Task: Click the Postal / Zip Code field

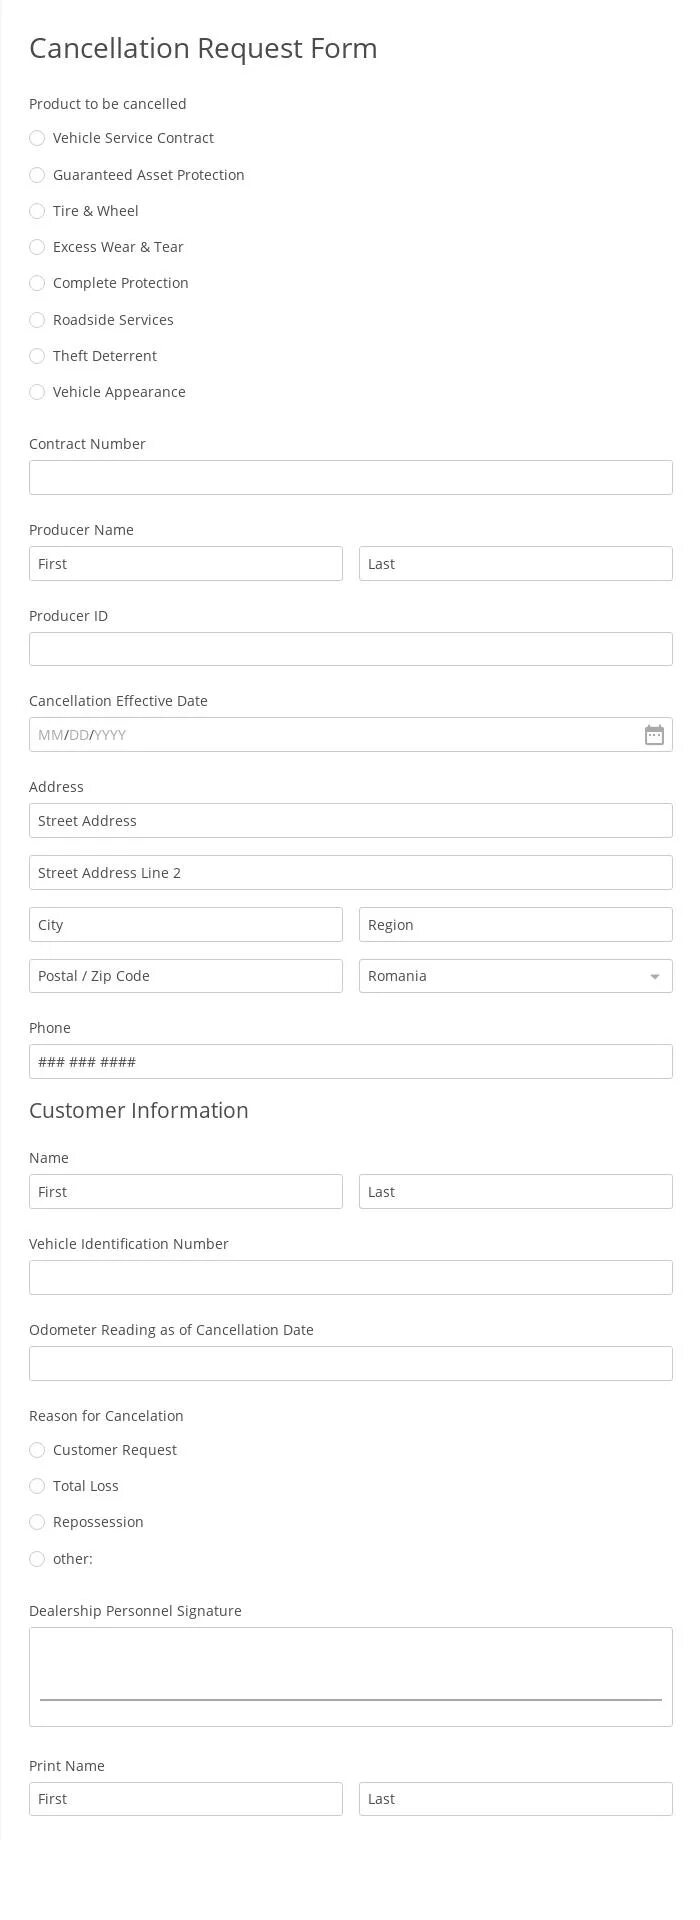Action: coord(185,976)
